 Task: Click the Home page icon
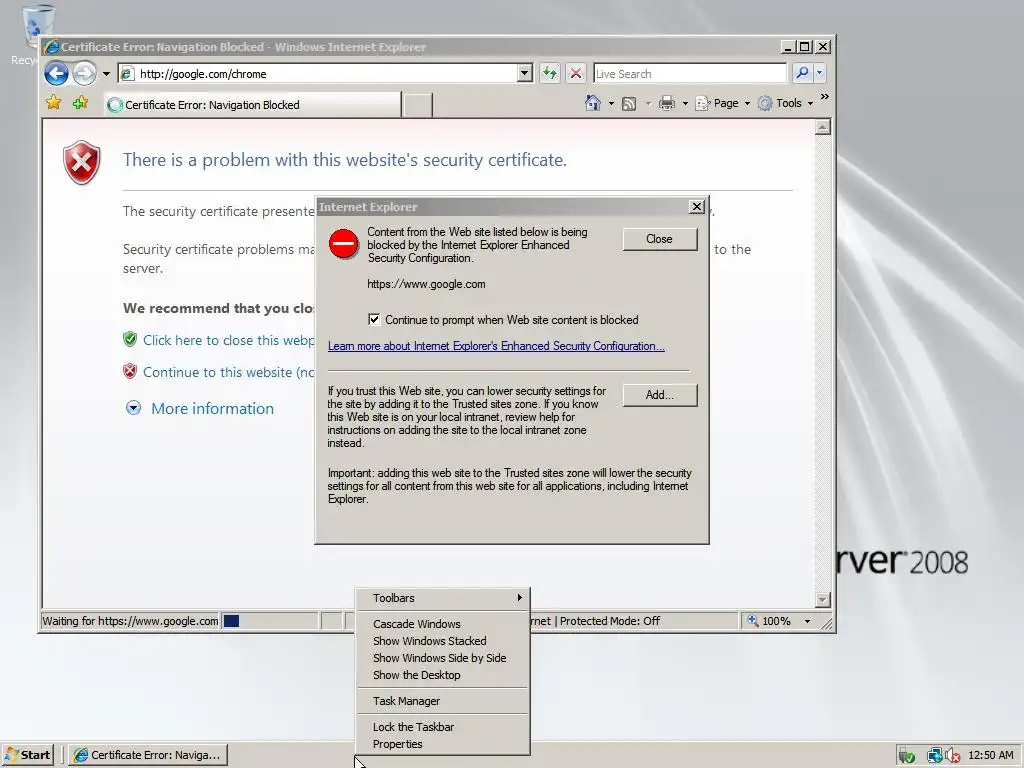(x=593, y=103)
